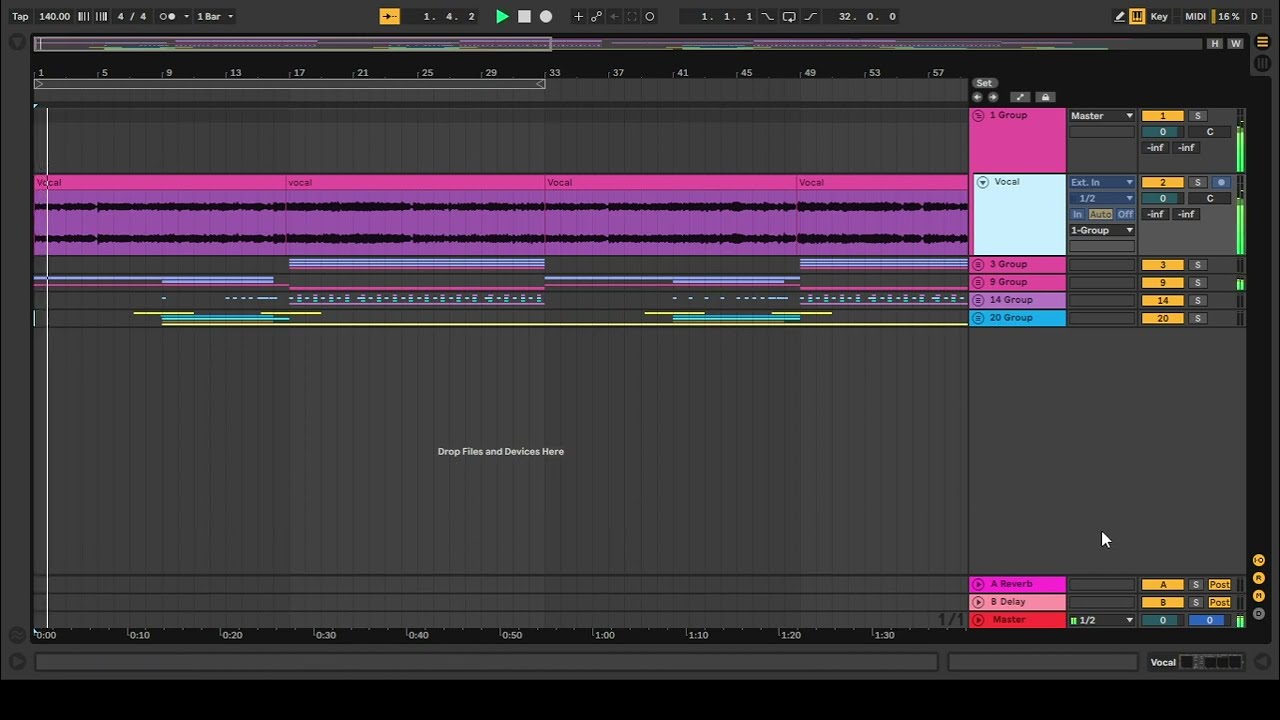Toggle the 1 Group track activator
The image size is (1280, 720).
1162,116
